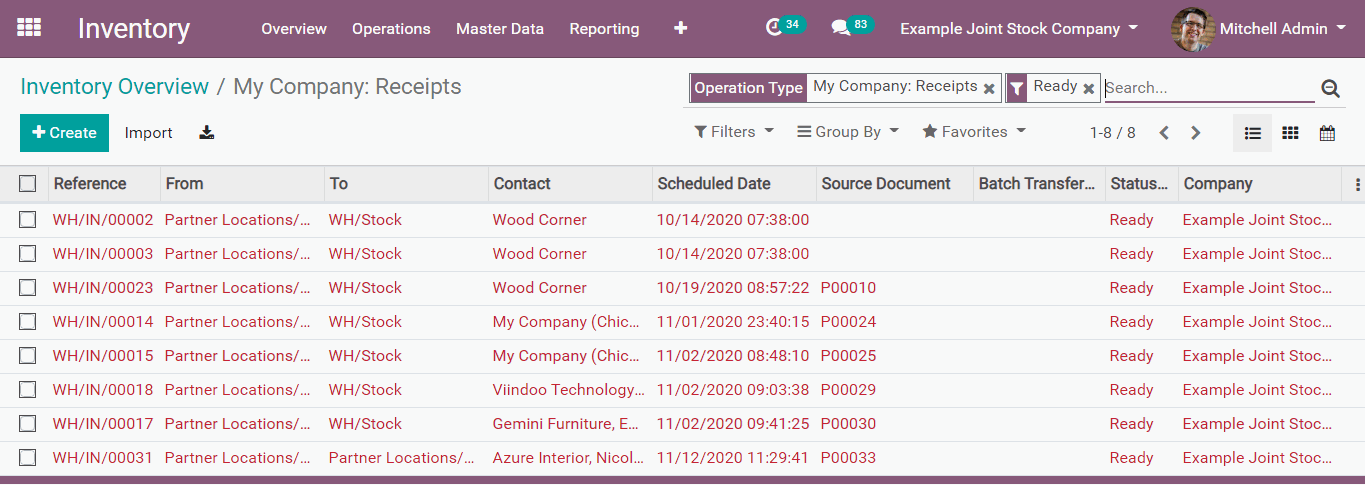Open the chat messages icon
Viewport: 1365px width, 485px height.
[x=841, y=29]
